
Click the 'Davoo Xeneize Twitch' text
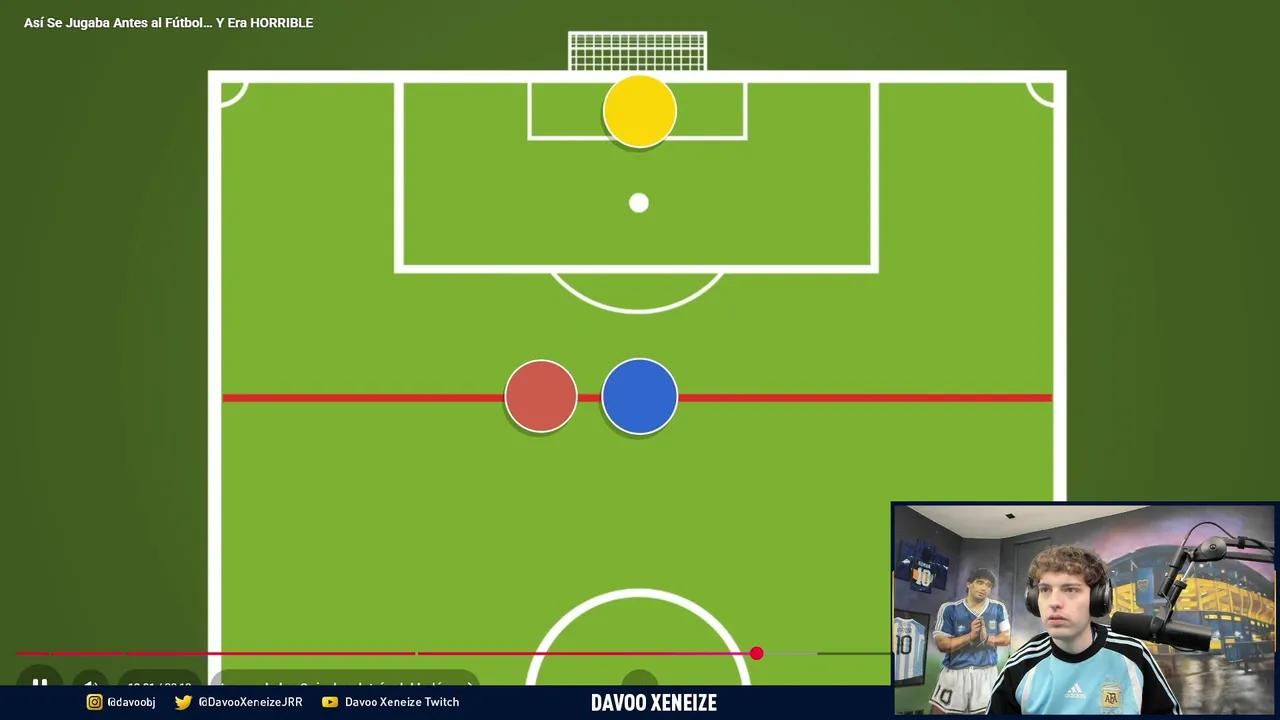coord(402,702)
